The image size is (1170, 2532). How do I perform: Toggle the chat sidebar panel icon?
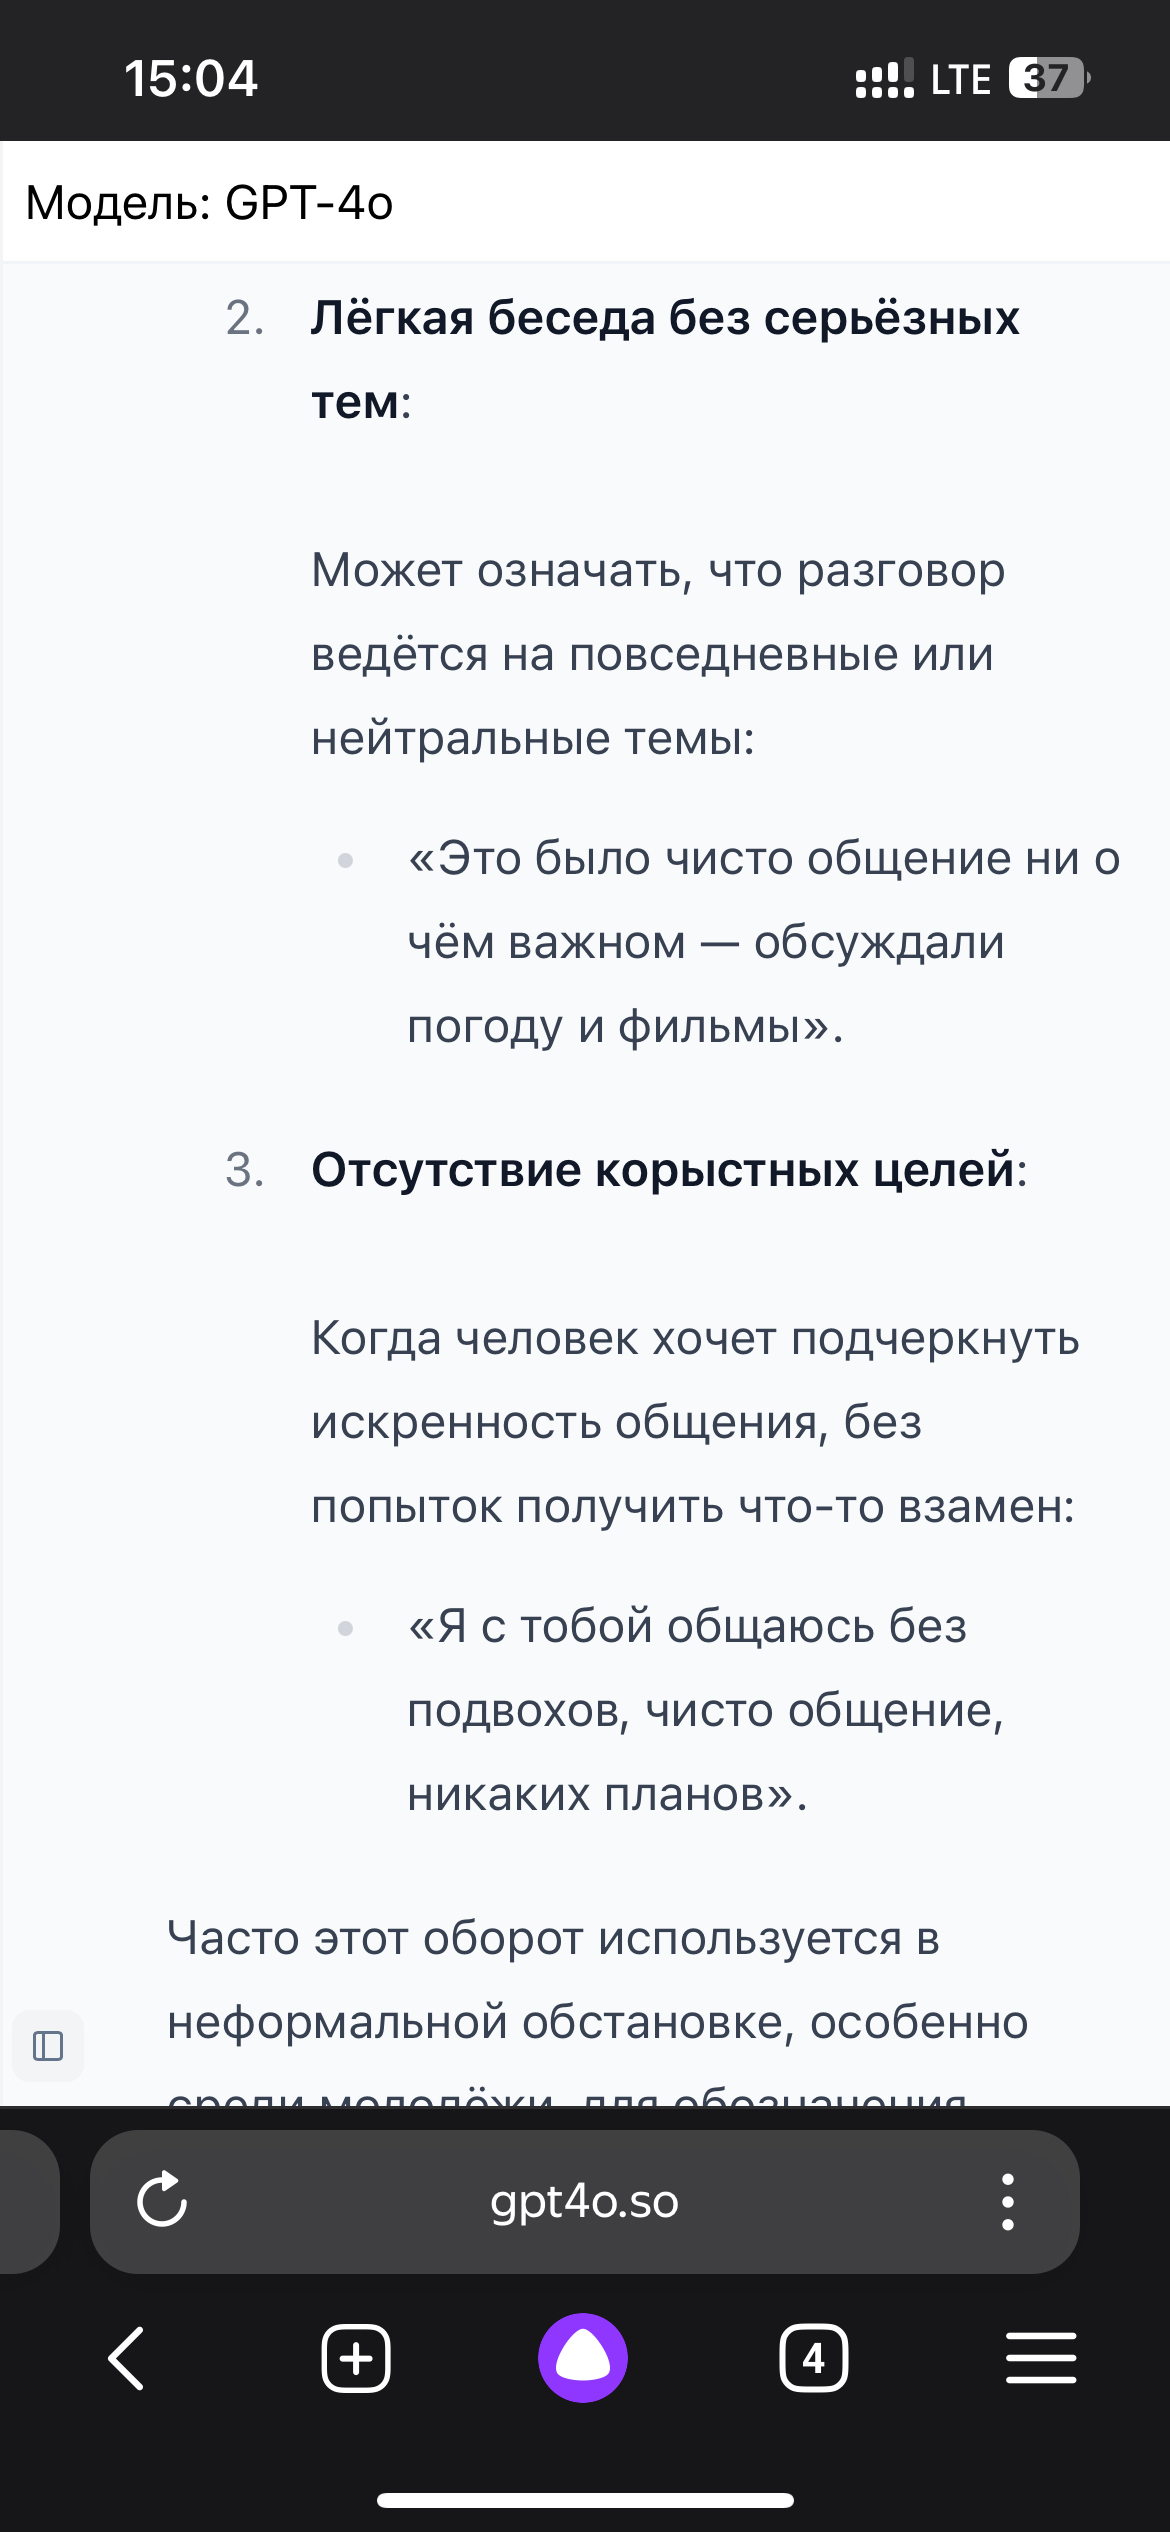click(48, 2045)
